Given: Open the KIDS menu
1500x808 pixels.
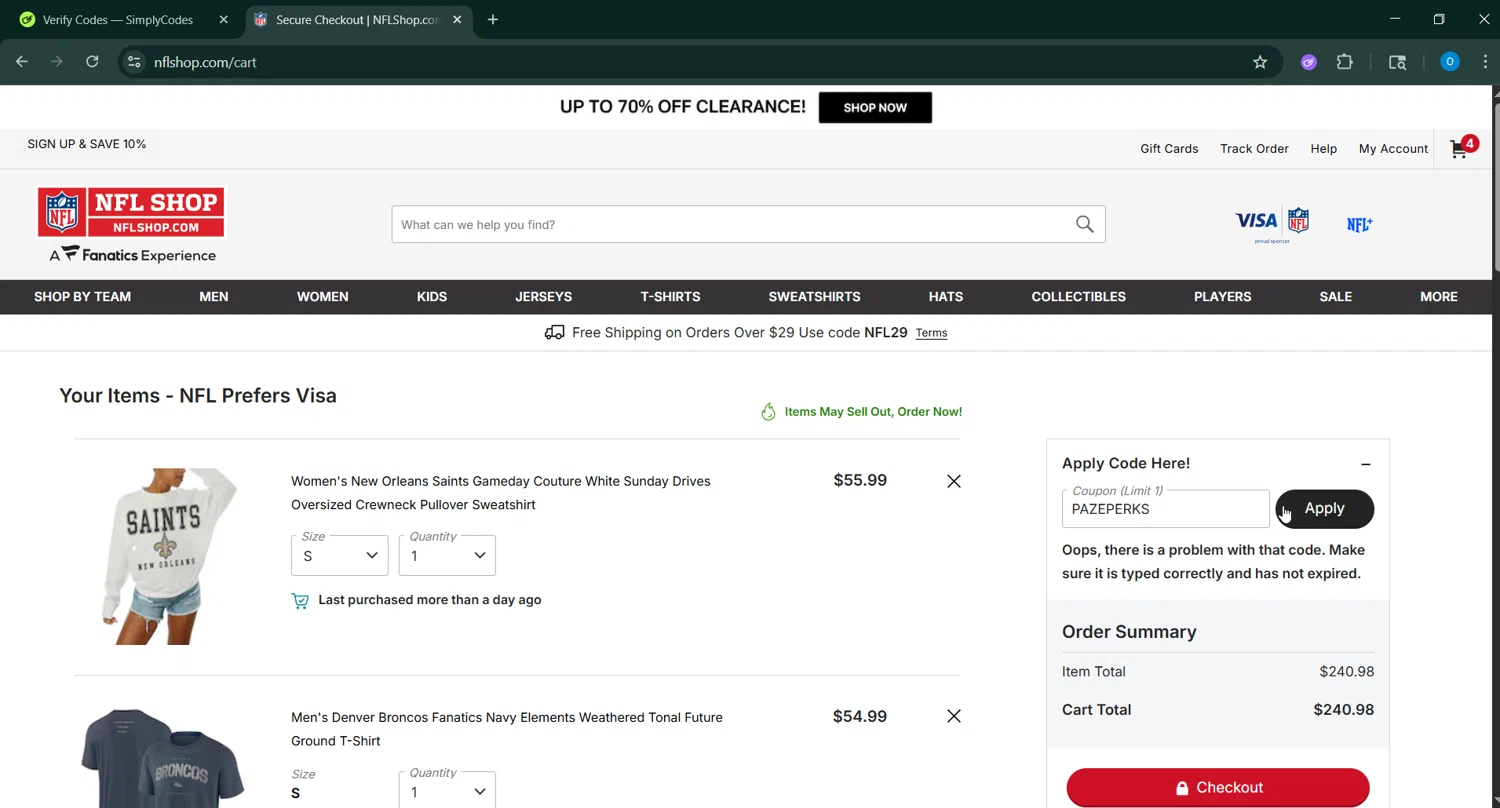Looking at the screenshot, I should [432, 296].
